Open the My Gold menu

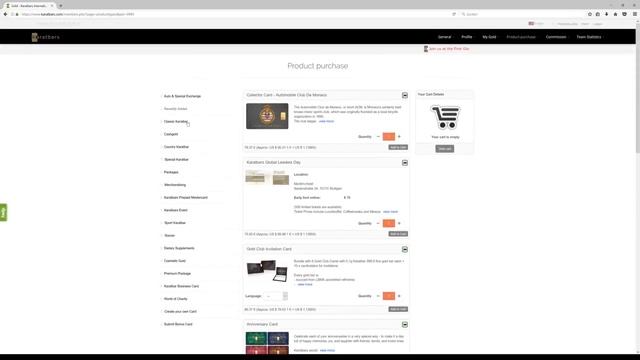pos(489,37)
